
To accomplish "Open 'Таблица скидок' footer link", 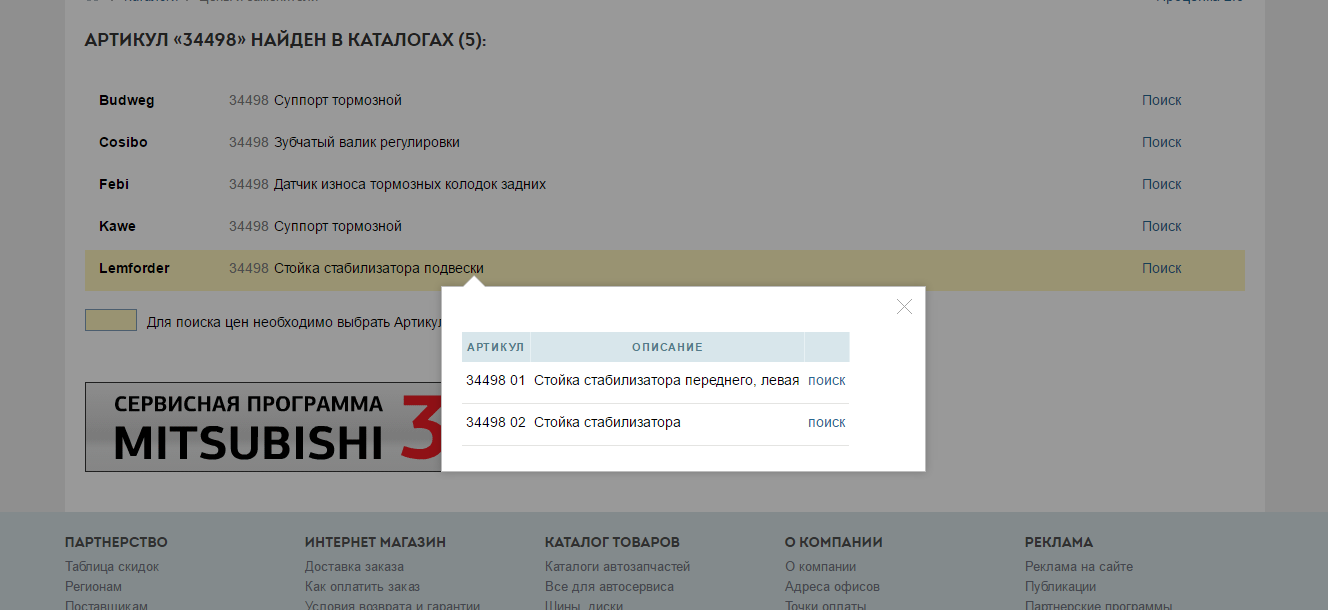I will pyautogui.click(x=112, y=567).
